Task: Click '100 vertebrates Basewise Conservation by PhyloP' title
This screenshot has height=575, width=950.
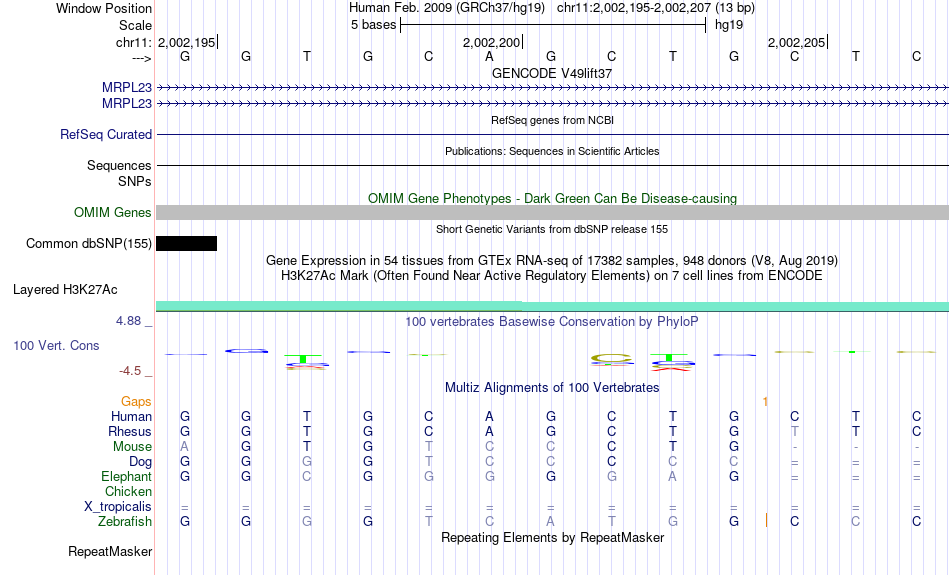Action: 552,322
